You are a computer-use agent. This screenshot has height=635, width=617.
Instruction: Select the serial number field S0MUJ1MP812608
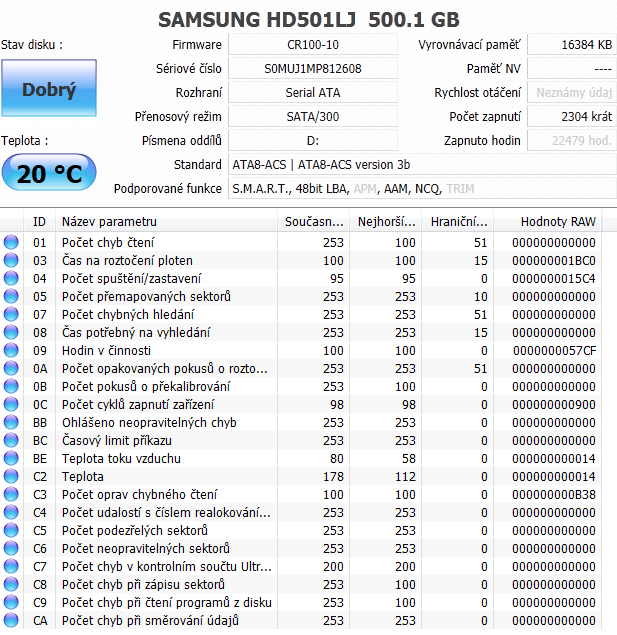pos(313,68)
